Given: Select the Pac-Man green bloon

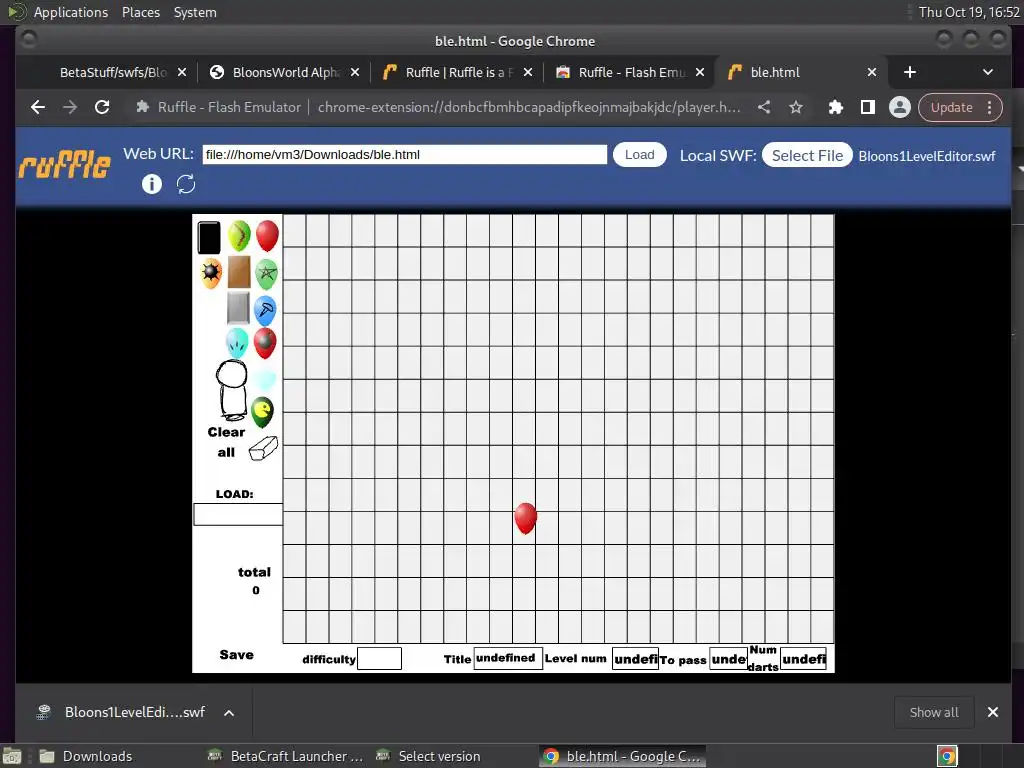Looking at the screenshot, I should pyautogui.click(x=263, y=412).
